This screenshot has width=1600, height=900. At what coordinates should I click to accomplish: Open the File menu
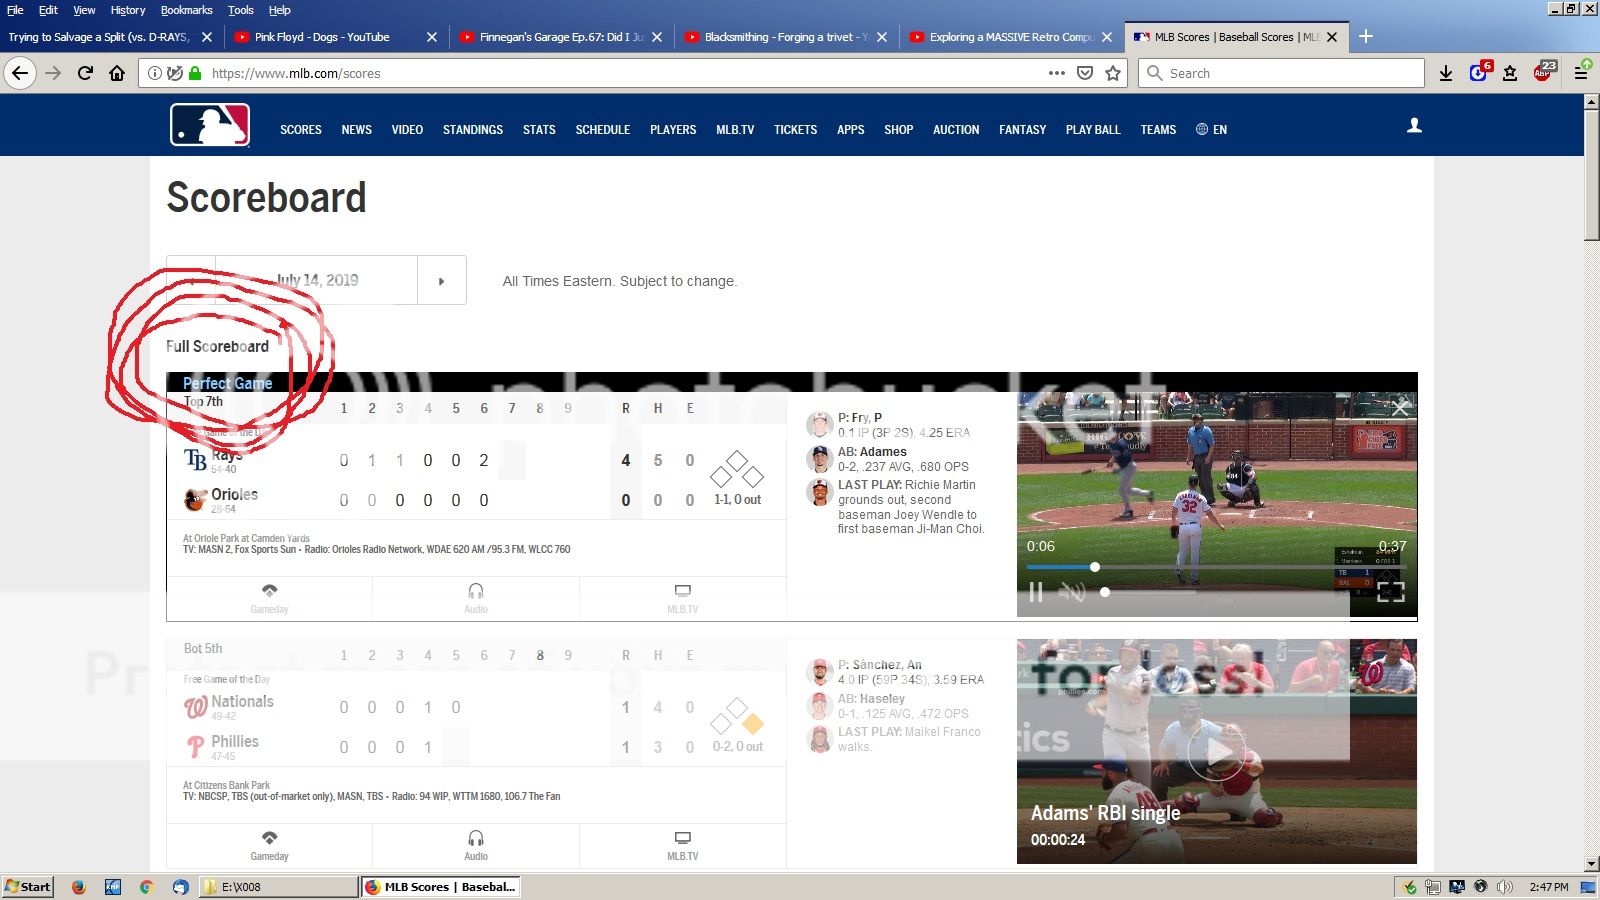(15, 10)
